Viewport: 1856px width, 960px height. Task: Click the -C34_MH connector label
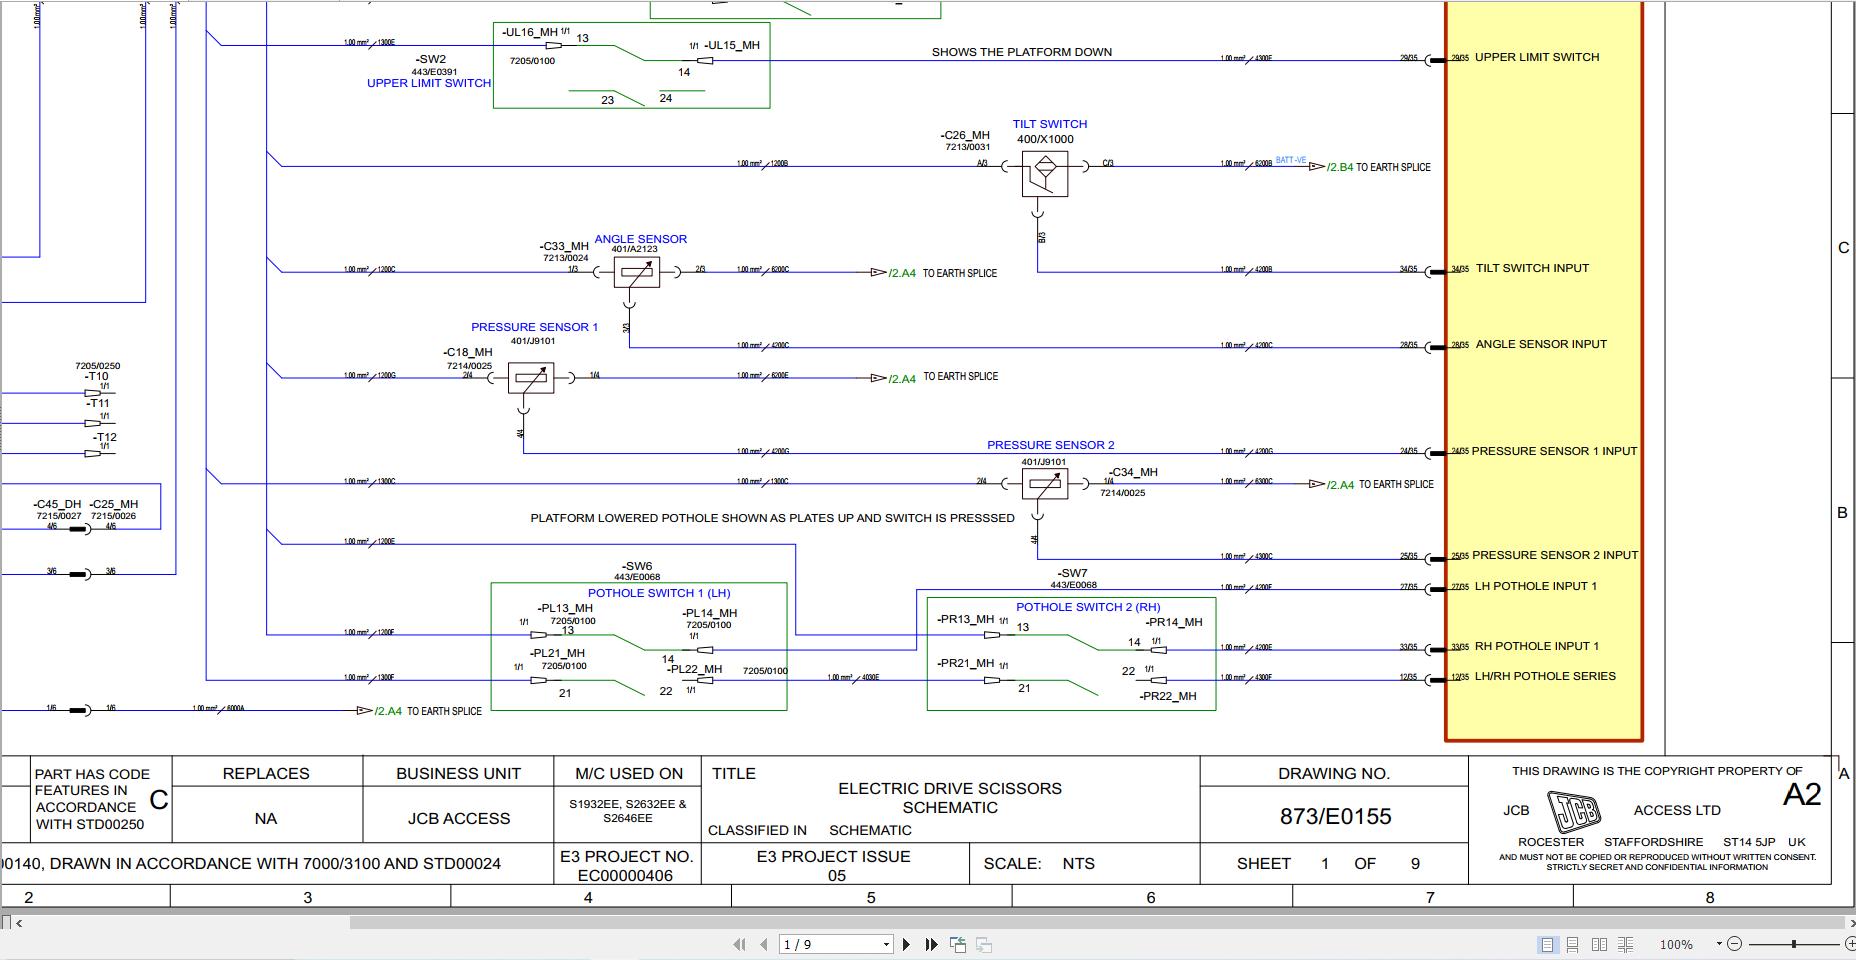pyautogui.click(x=1133, y=472)
